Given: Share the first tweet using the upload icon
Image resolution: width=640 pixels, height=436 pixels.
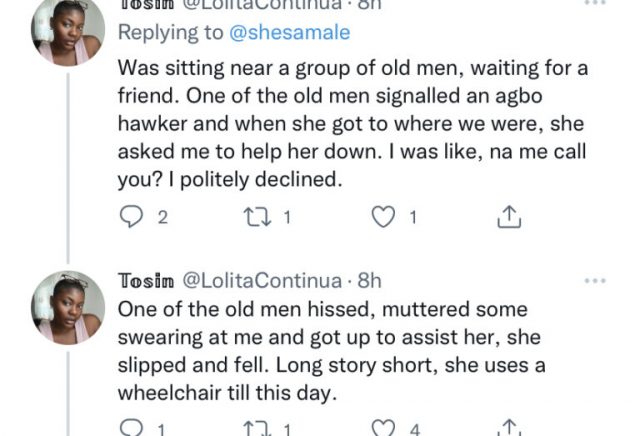Looking at the screenshot, I should tap(508, 218).
